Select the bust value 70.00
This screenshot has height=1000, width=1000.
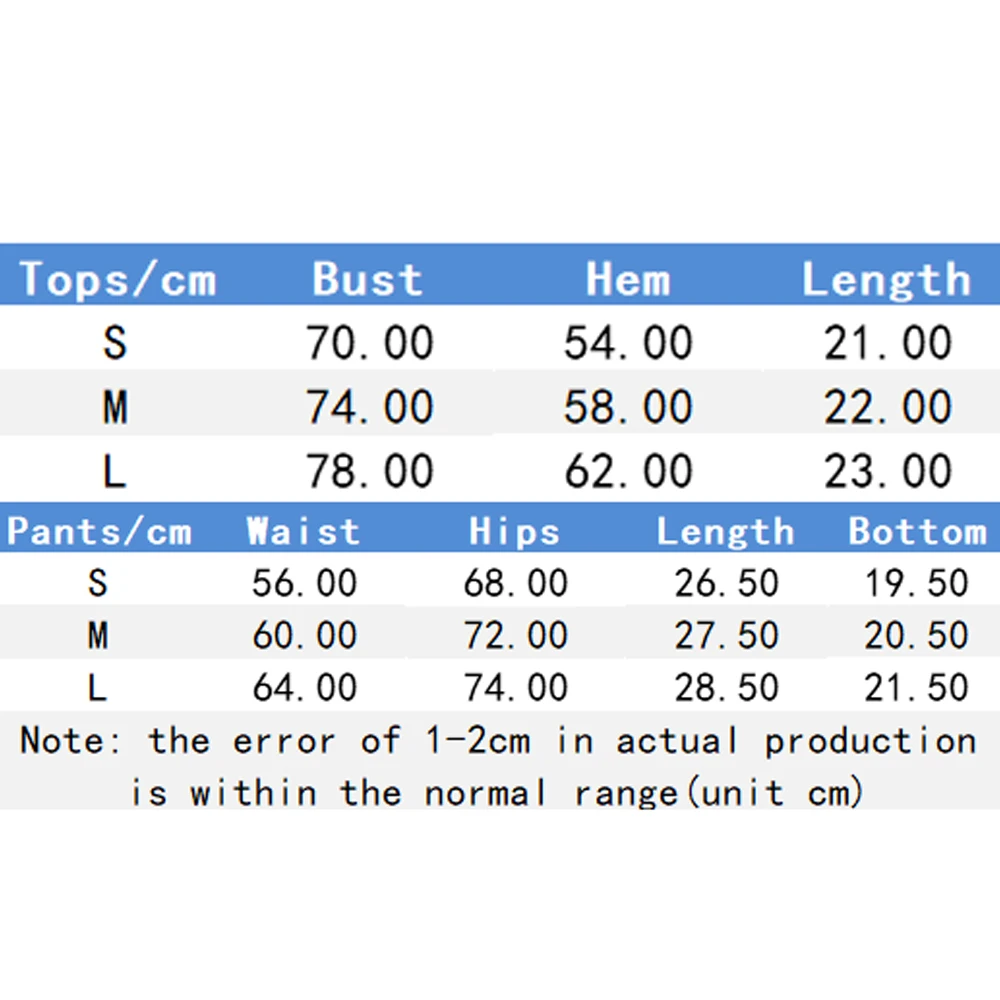click(x=369, y=343)
